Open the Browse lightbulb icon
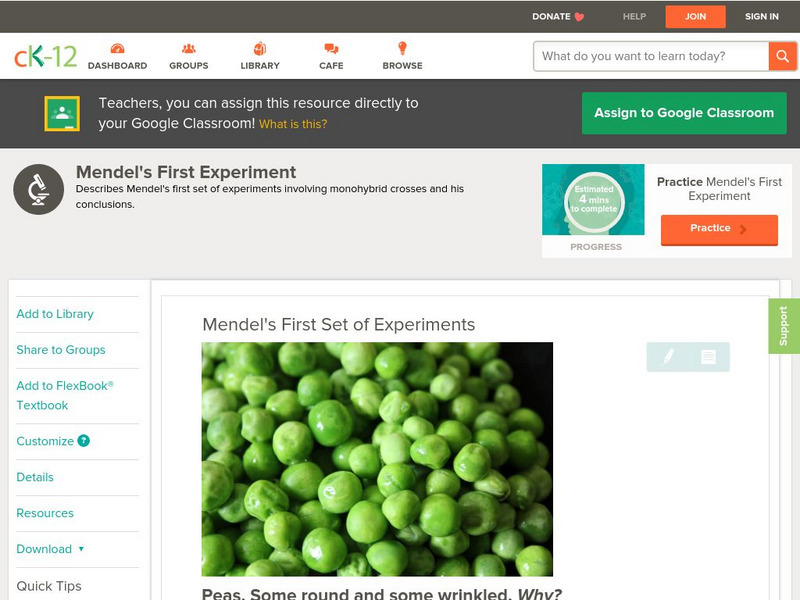Screen dimensions: 800x600 (x=403, y=48)
